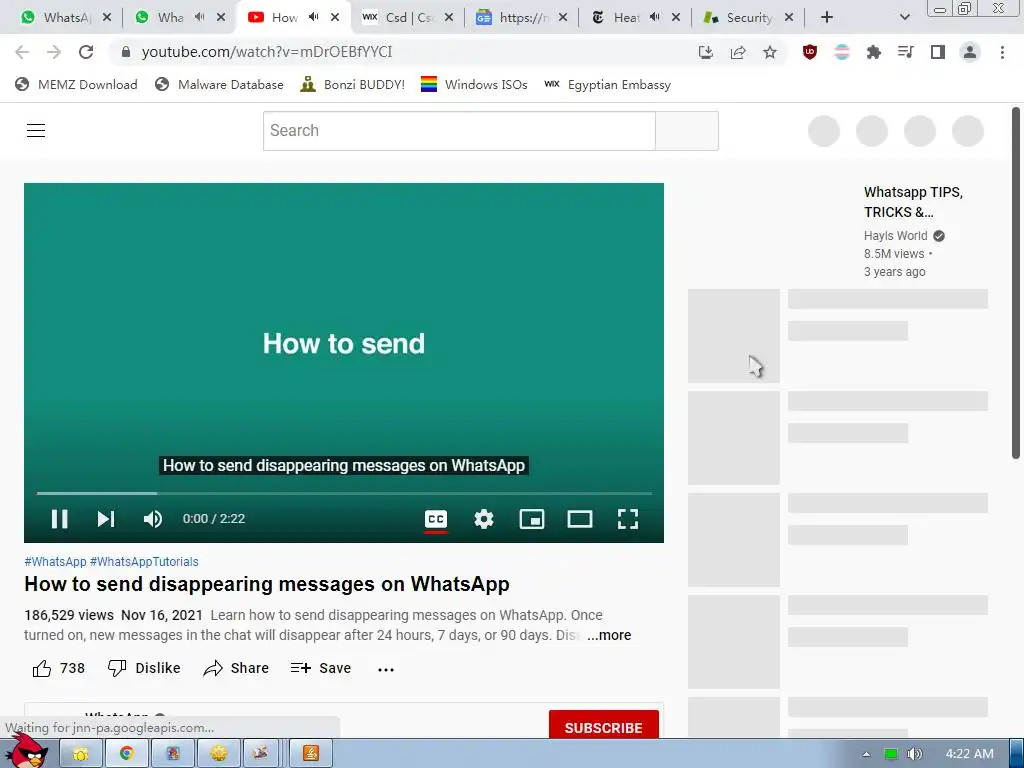
Task: Toggle closed captions CC button
Action: coord(436,519)
